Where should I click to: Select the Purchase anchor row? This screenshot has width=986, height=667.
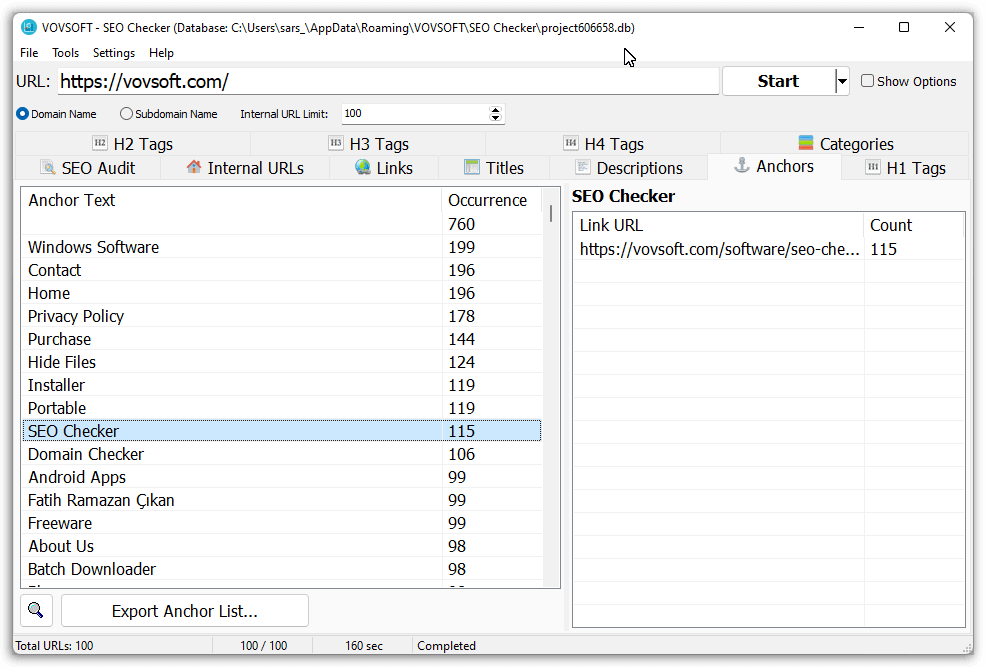282,339
